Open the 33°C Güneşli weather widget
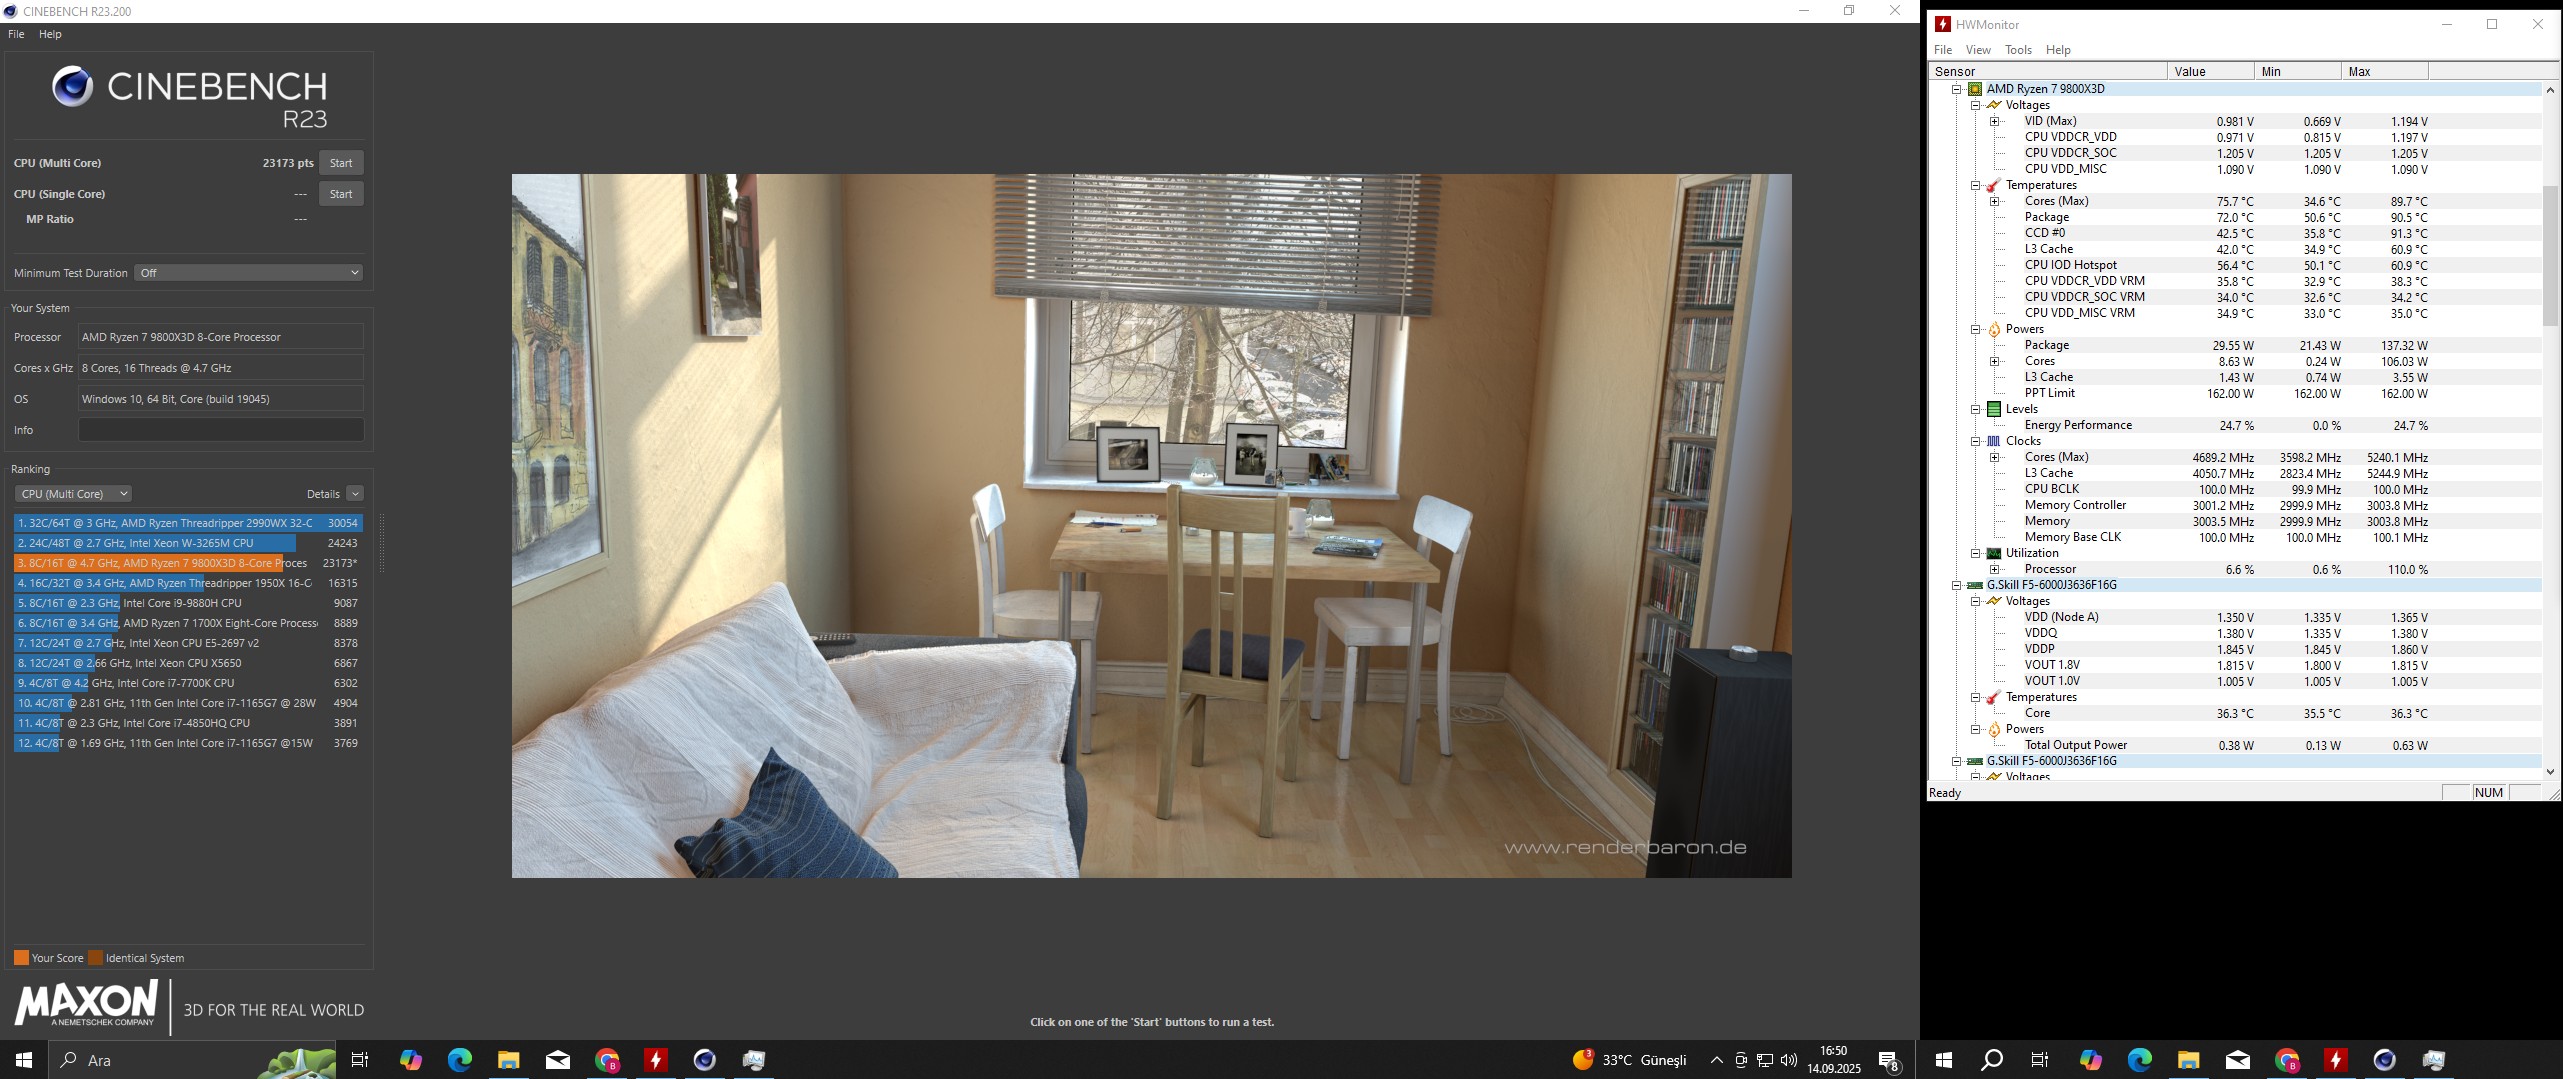This screenshot has height=1079, width=2563. [x=1629, y=1060]
